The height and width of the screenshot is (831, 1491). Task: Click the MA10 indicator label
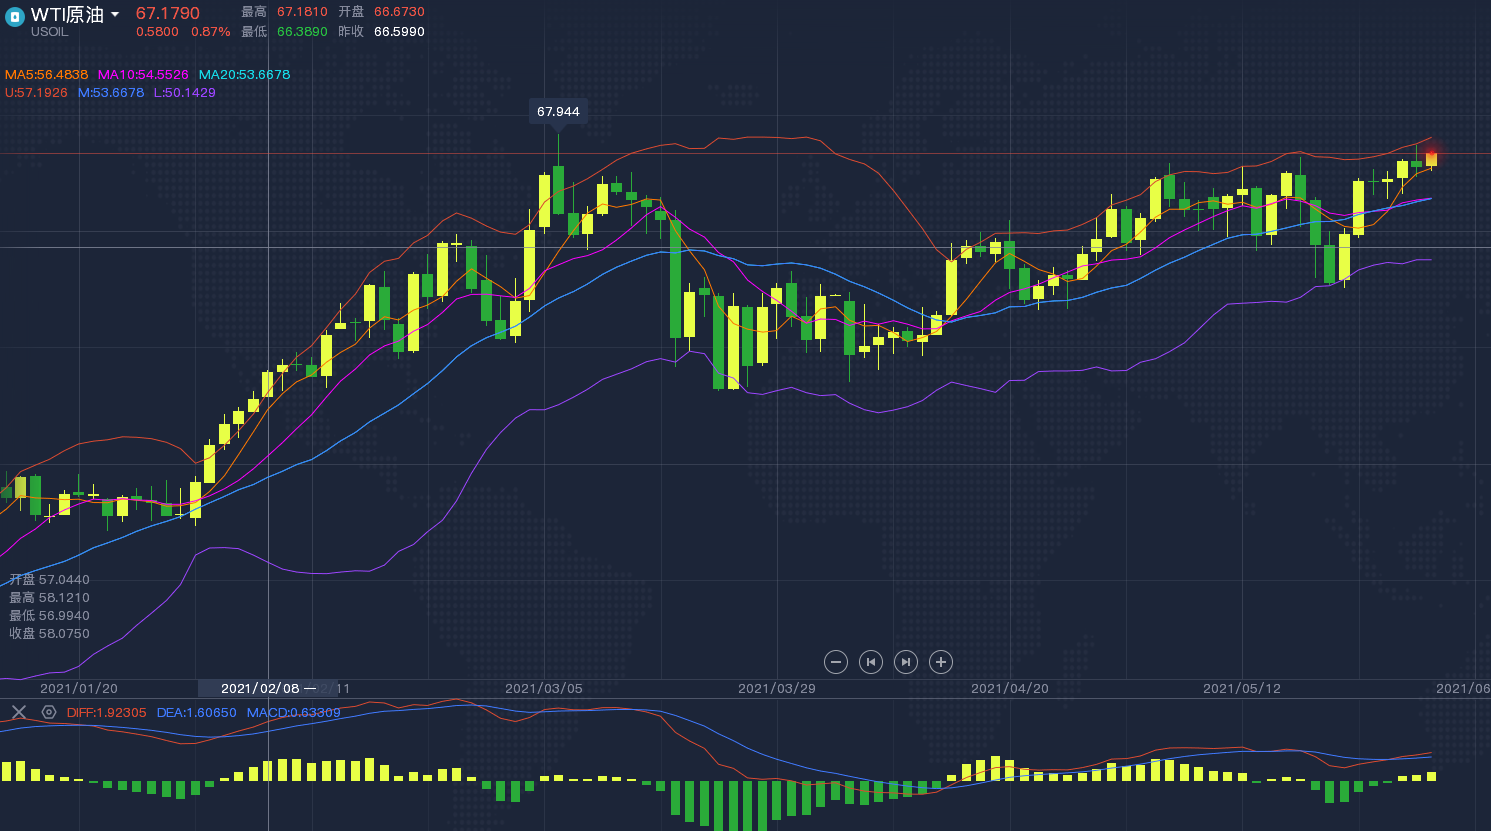point(143,75)
